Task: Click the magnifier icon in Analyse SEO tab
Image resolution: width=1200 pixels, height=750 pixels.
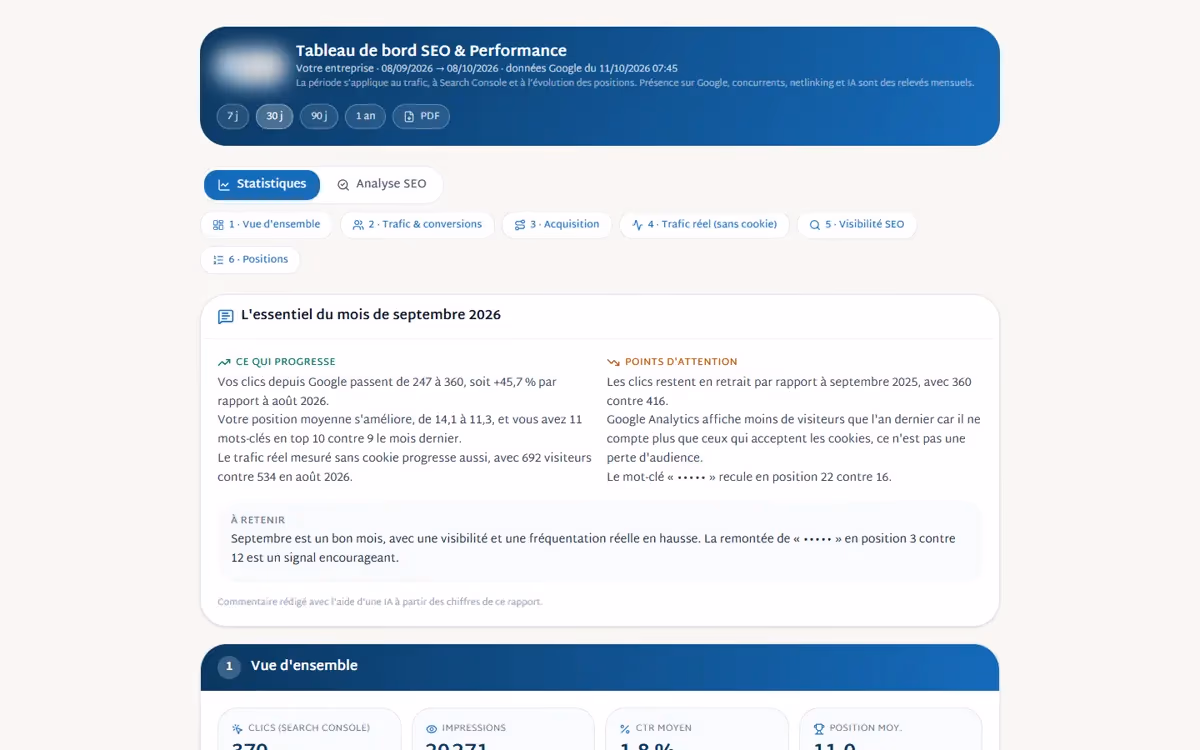Action: pyautogui.click(x=343, y=185)
